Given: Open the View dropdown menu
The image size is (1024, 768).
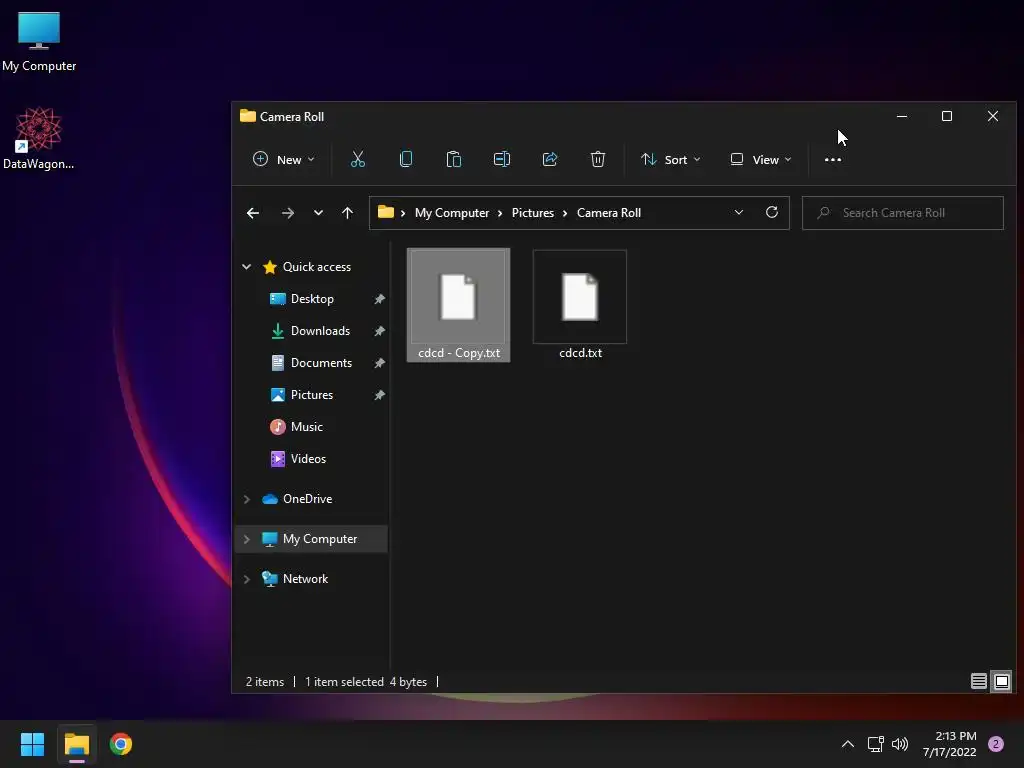Looking at the screenshot, I should click(x=761, y=159).
